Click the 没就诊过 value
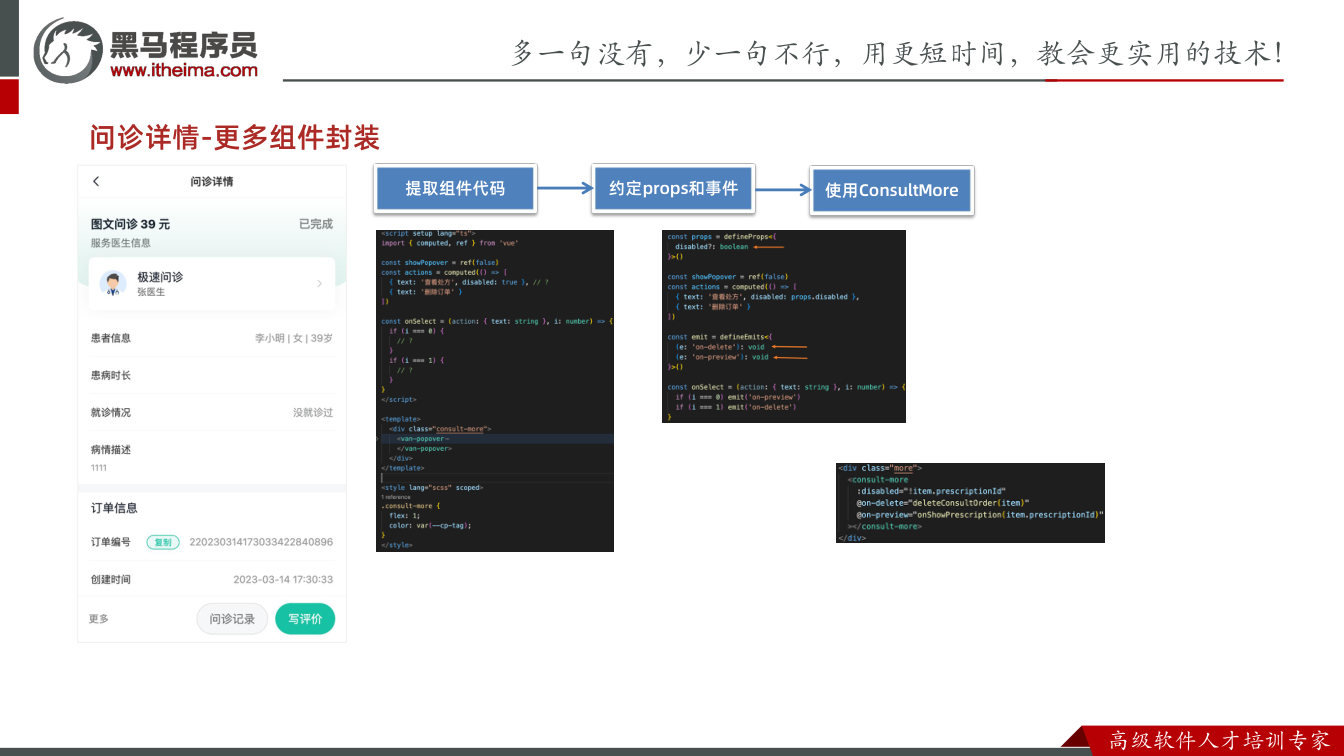Screen dimensions: 1344x756 (313, 412)
